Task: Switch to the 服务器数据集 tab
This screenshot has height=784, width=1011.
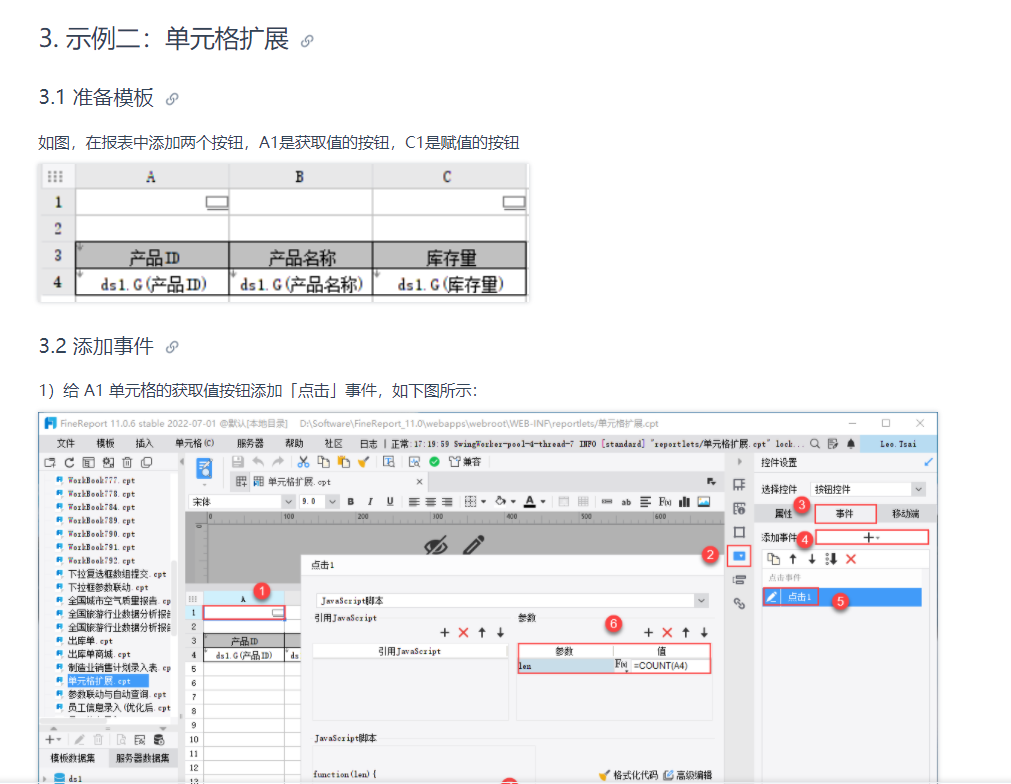Action: [x=142, y=758]
